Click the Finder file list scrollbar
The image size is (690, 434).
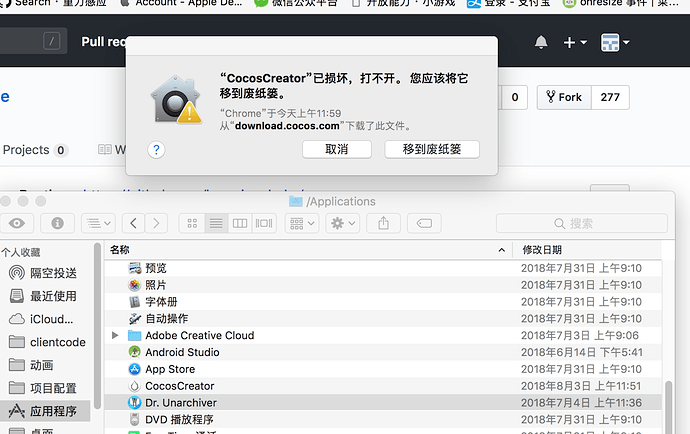[x=668, y=407]
